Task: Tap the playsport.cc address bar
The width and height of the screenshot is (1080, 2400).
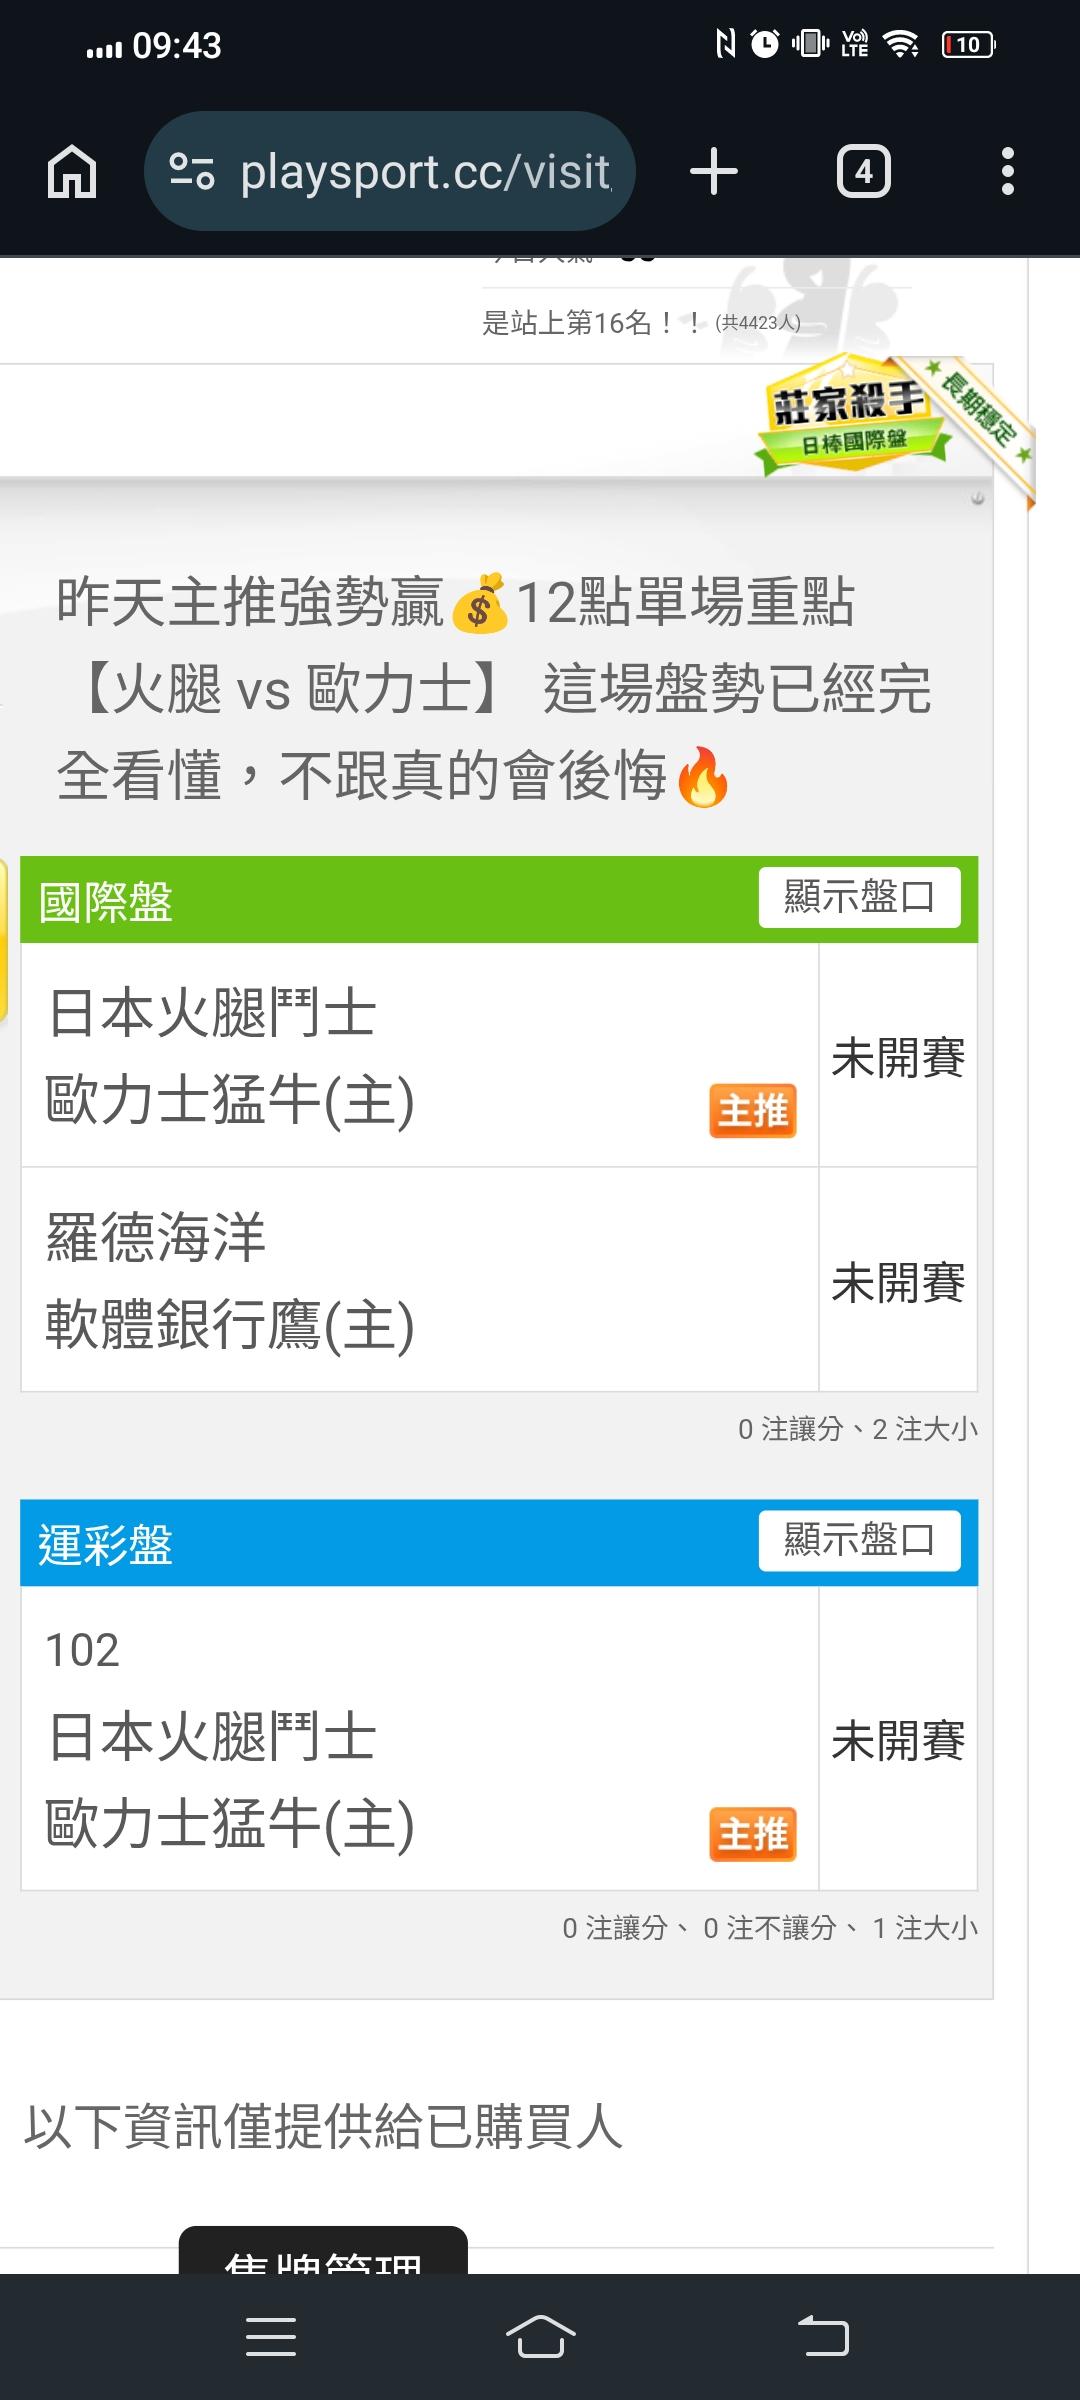Action: tap(425, 172)
